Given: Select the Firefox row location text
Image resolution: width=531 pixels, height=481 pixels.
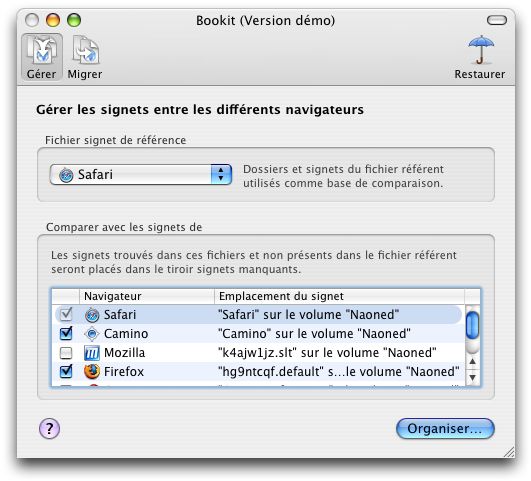Looking at the screenshot, I should pyautogui.click(x=339, y=372).
